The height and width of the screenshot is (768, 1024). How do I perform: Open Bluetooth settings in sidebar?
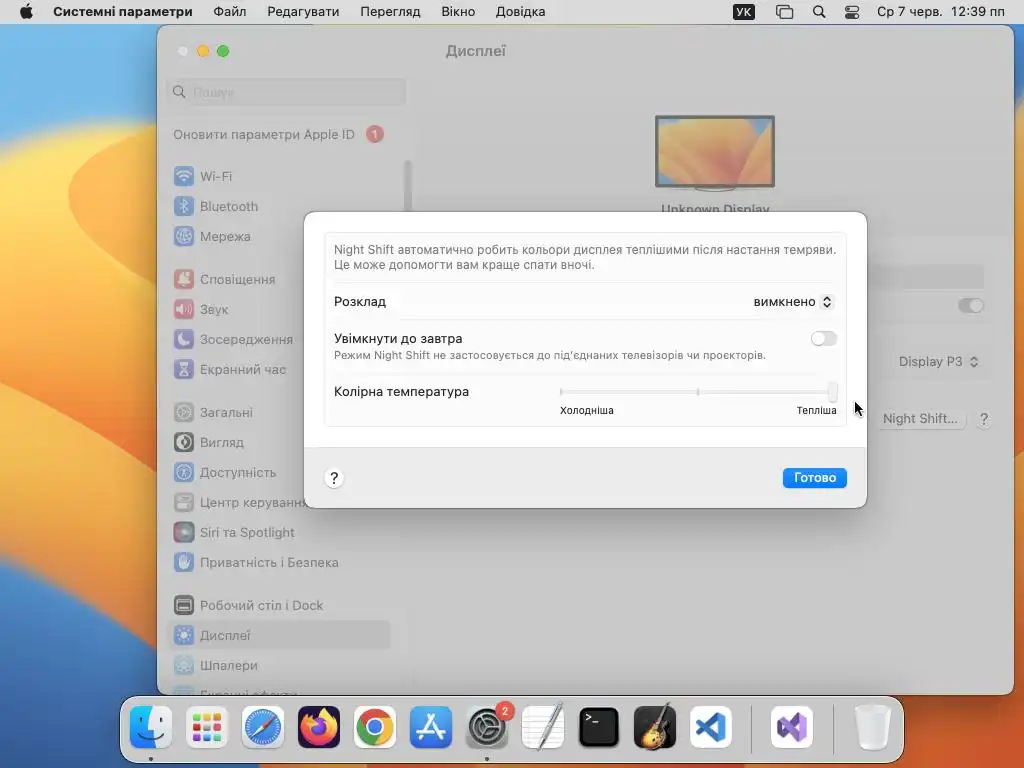point(216,206)
